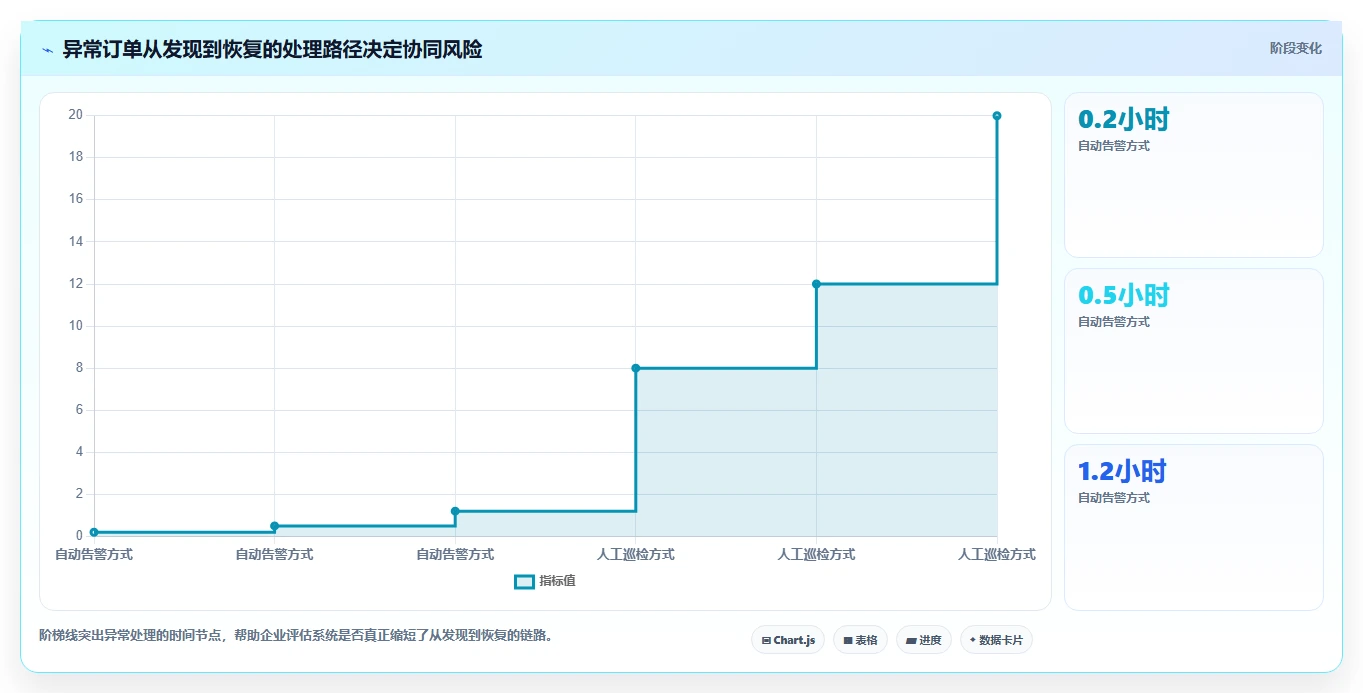1363x693 pixels.
Task: Click the y-axis label 6
Action: tap(79, 410)
